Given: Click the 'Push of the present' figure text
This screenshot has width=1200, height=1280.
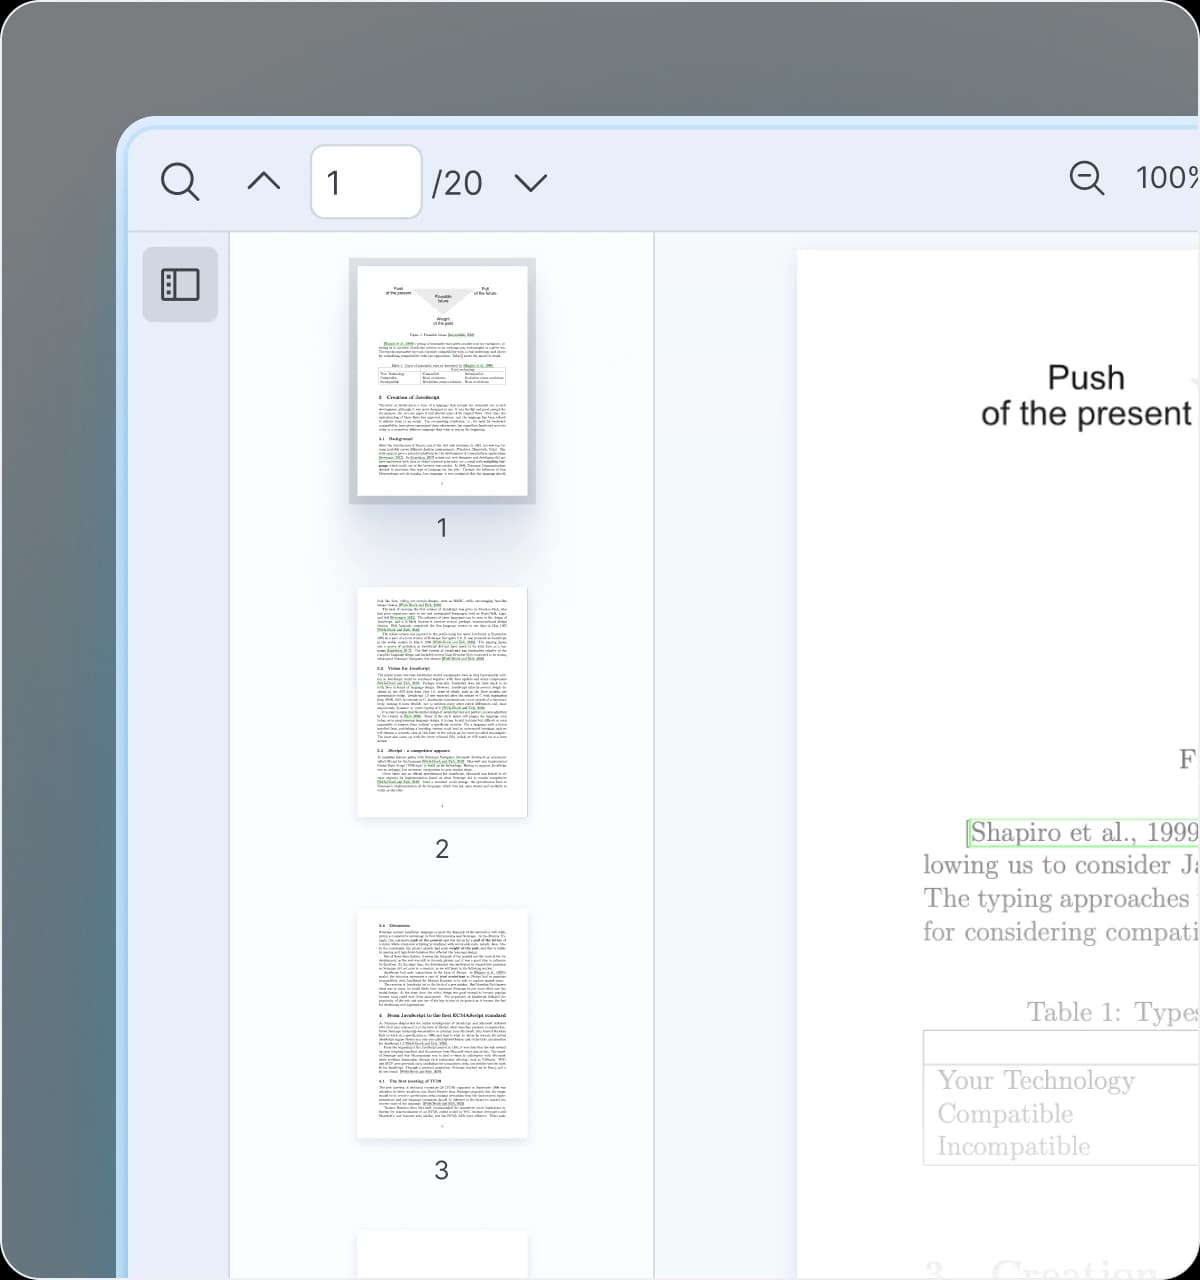Looking at the screenshot, I should point(1086,395).
